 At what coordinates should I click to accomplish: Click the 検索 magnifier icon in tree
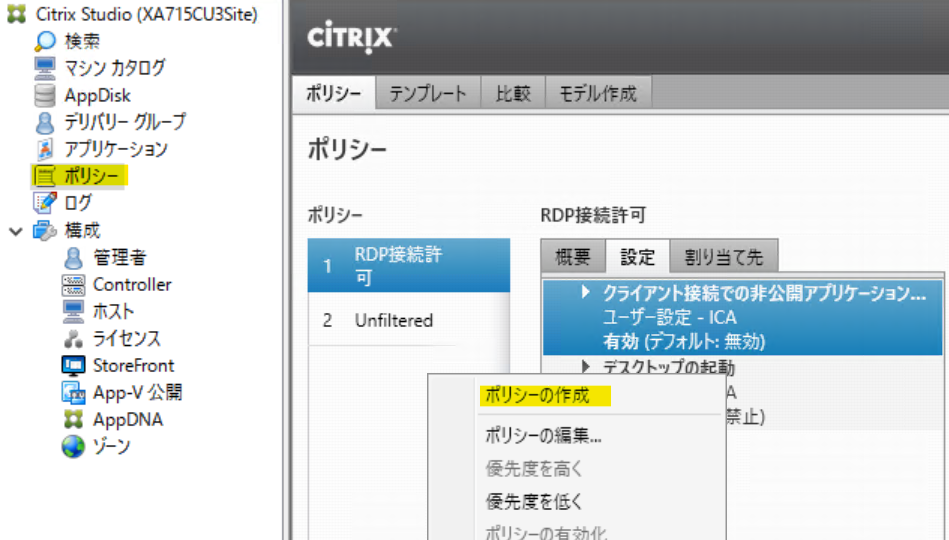(45, 42)
